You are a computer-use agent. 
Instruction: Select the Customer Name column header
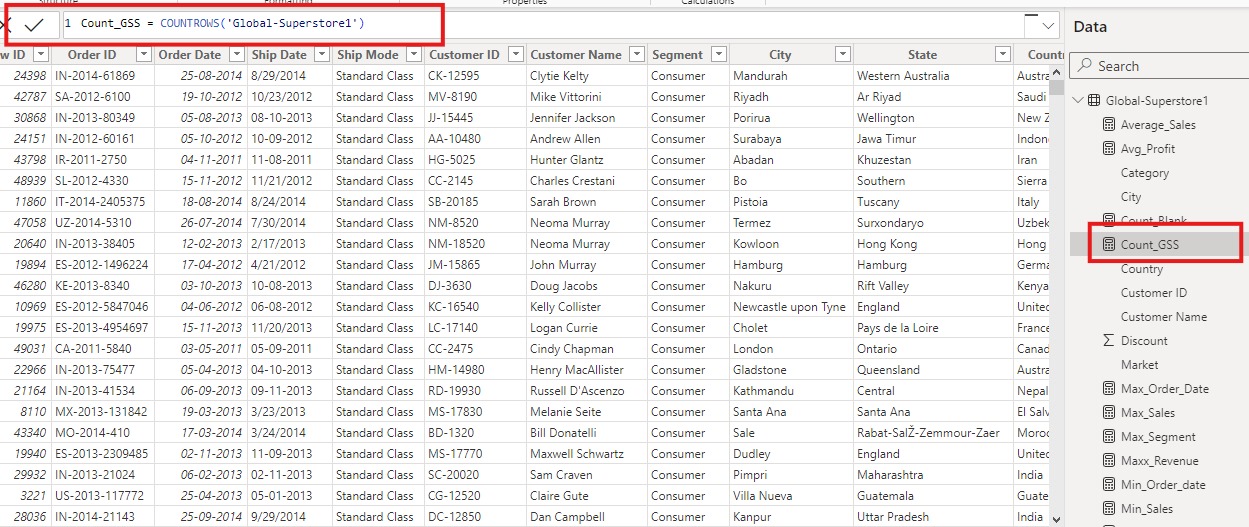tap(576, 55)
